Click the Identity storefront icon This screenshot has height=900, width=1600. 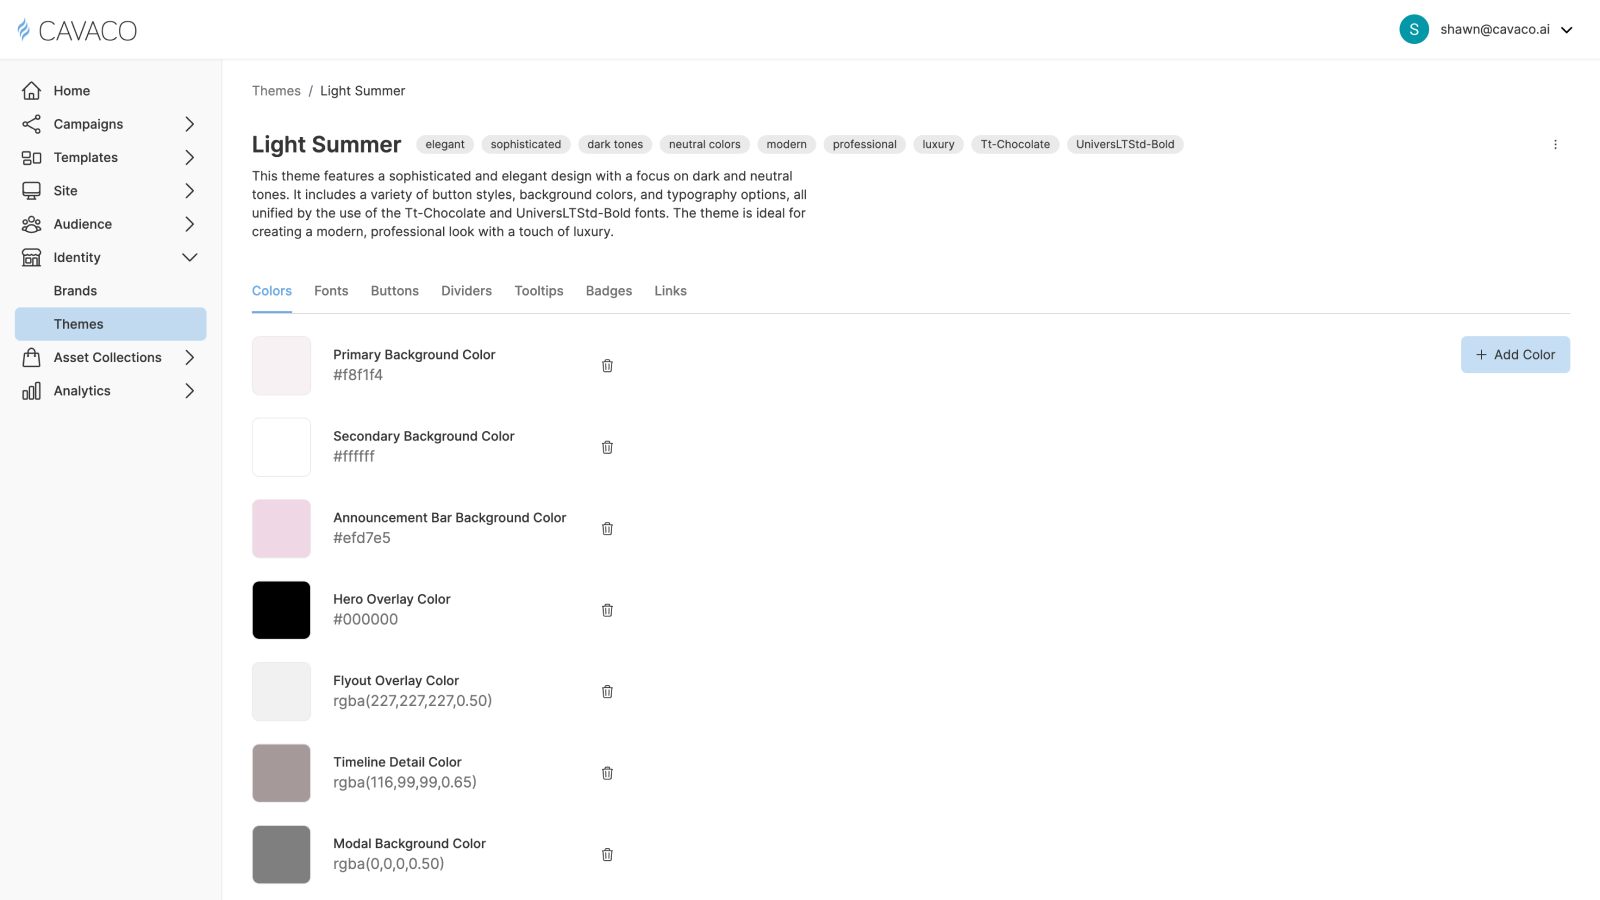pyautogui.click(x=31, y=257)
